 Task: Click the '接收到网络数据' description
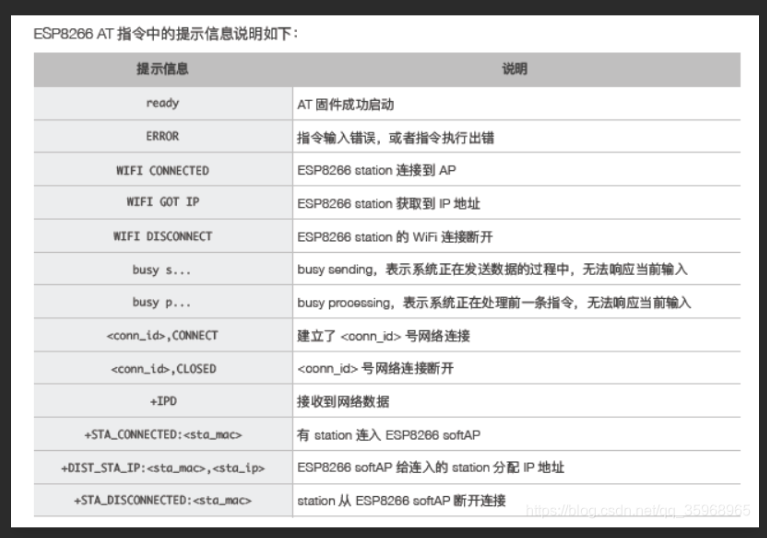[343, 402]
